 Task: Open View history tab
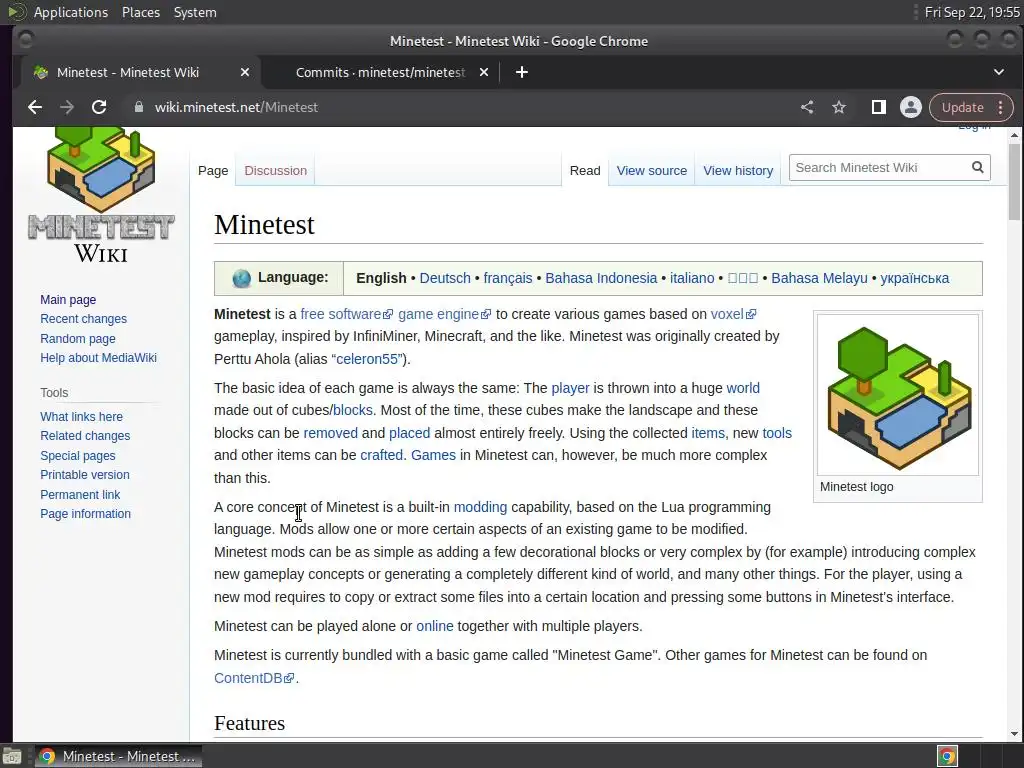point(738,170)
